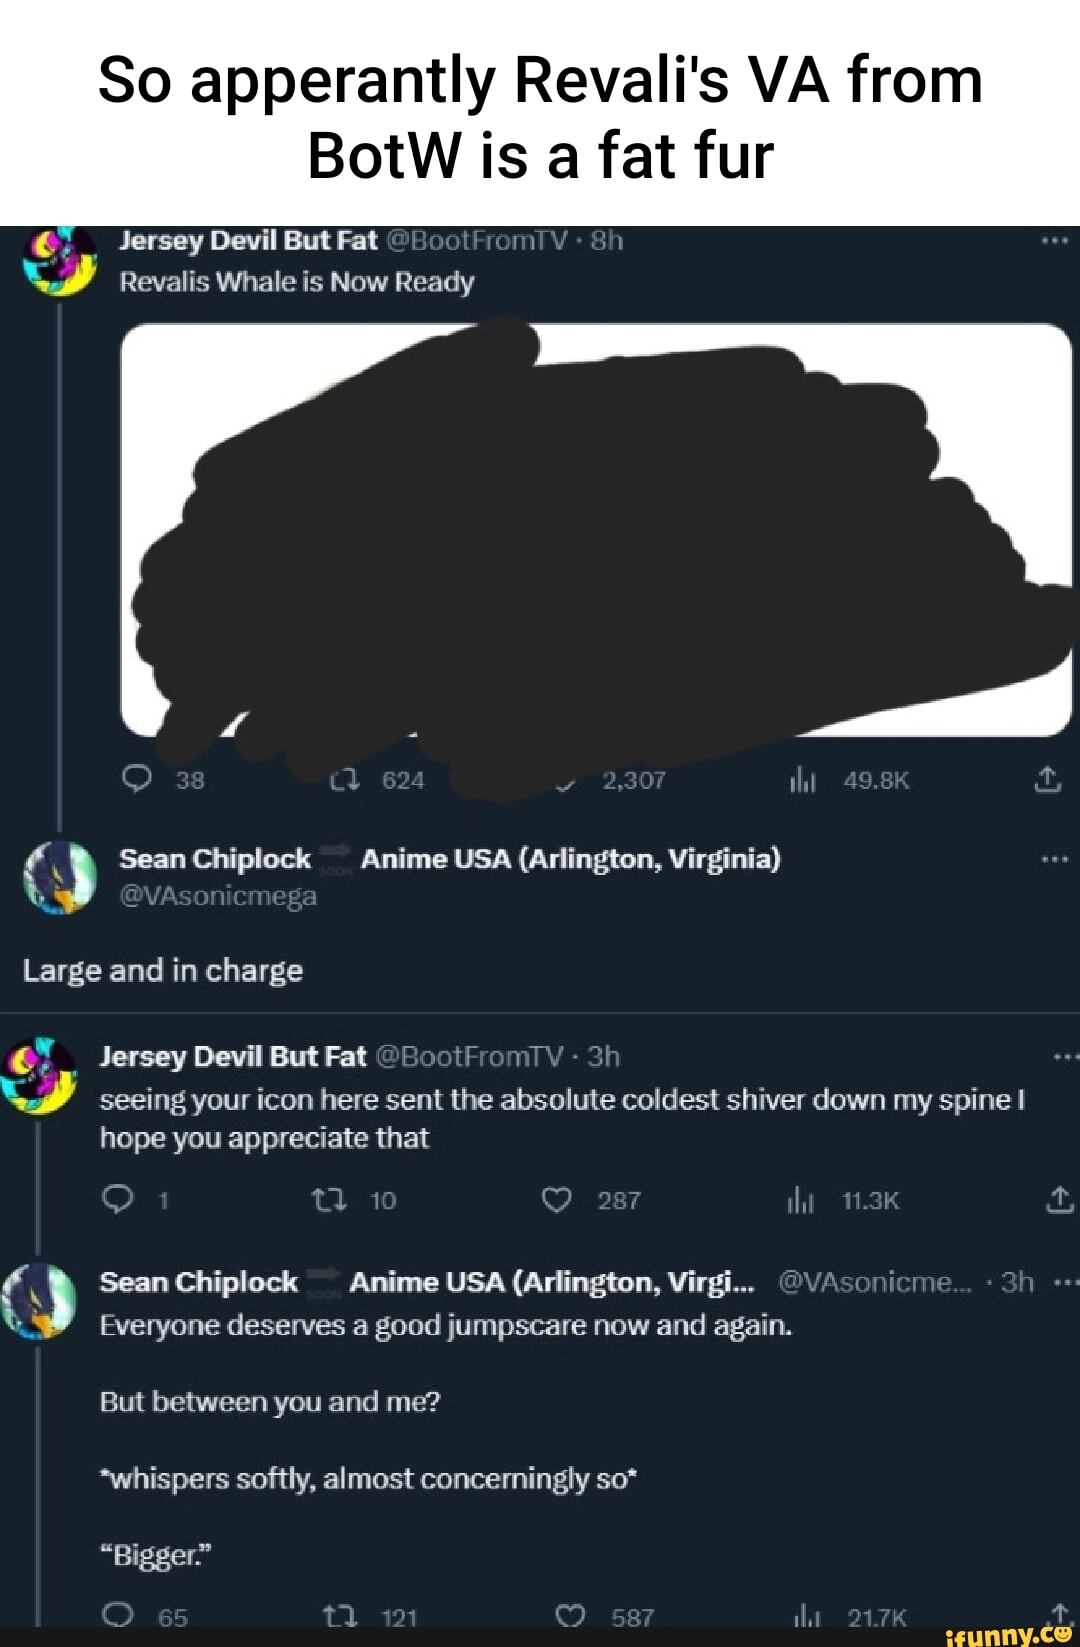Open more options on the "coldest shiver" tweet
Screen dimensions: 1080x1647
[1066, 1056]
